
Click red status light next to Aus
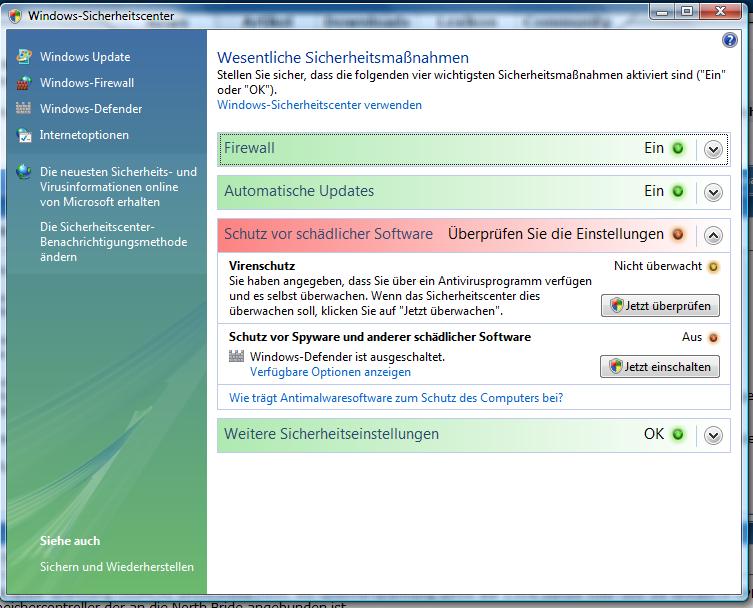(x=714, y=338)
